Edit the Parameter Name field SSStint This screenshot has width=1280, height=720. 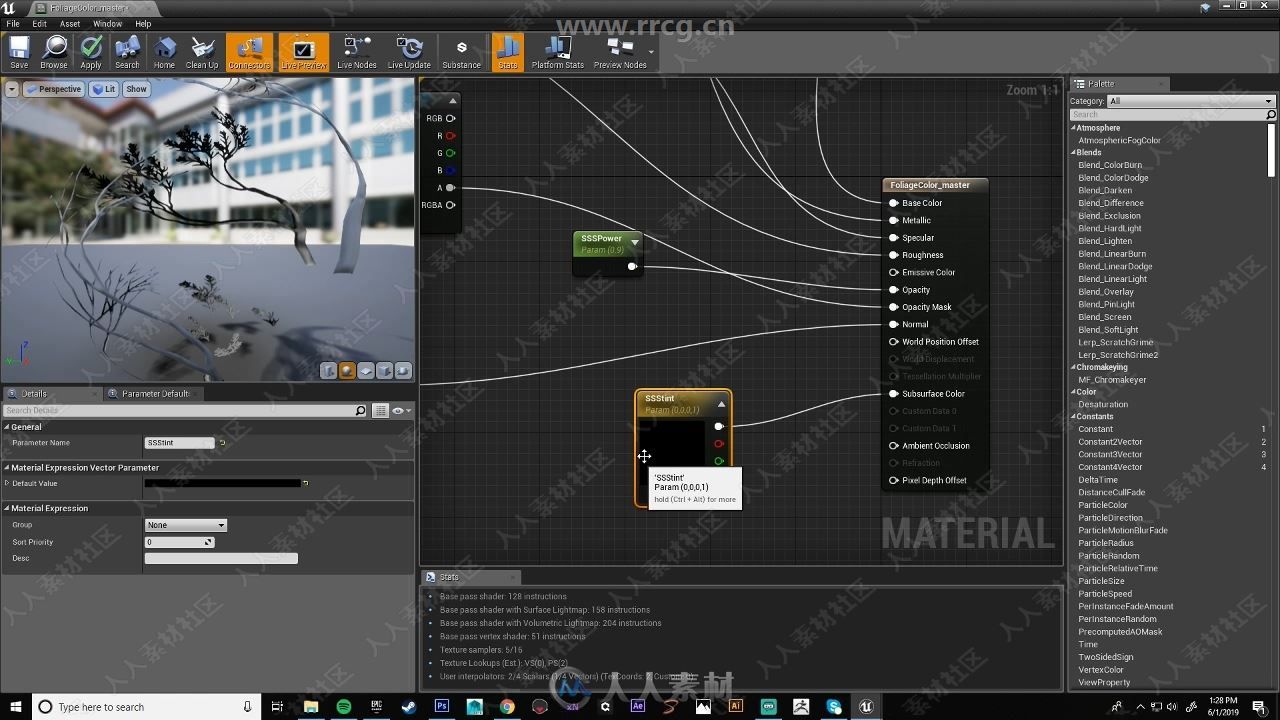coord(179,442)
